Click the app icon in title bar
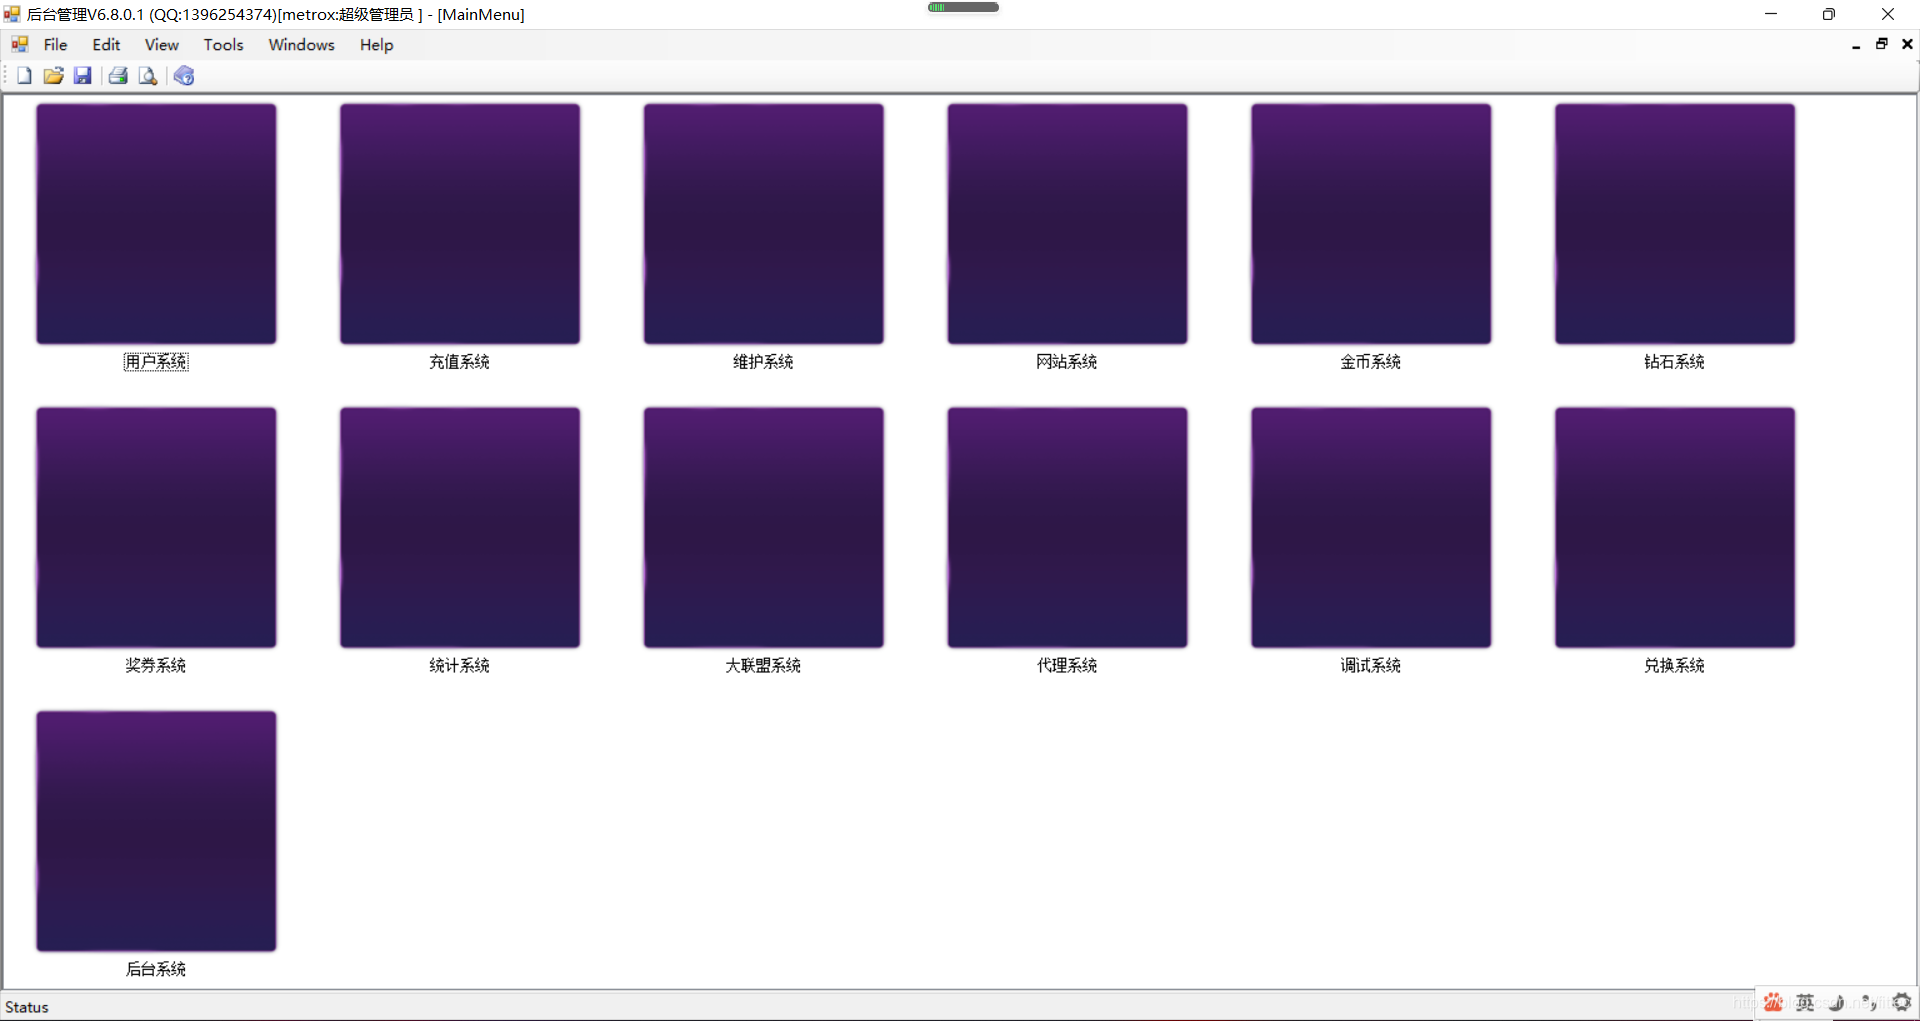This screenshot has width=1920, height=1021. click(12, 14)
